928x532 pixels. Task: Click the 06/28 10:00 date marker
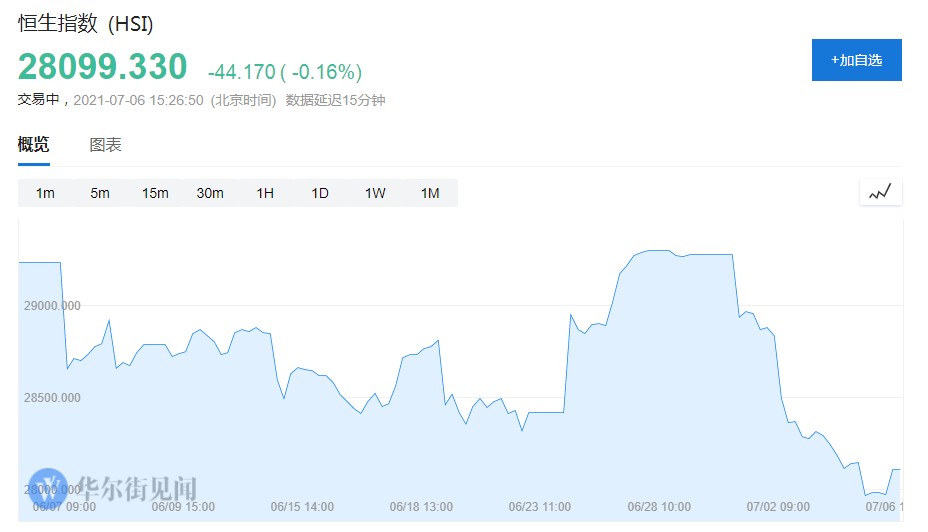pyautogui.click(x=659, y=507)
